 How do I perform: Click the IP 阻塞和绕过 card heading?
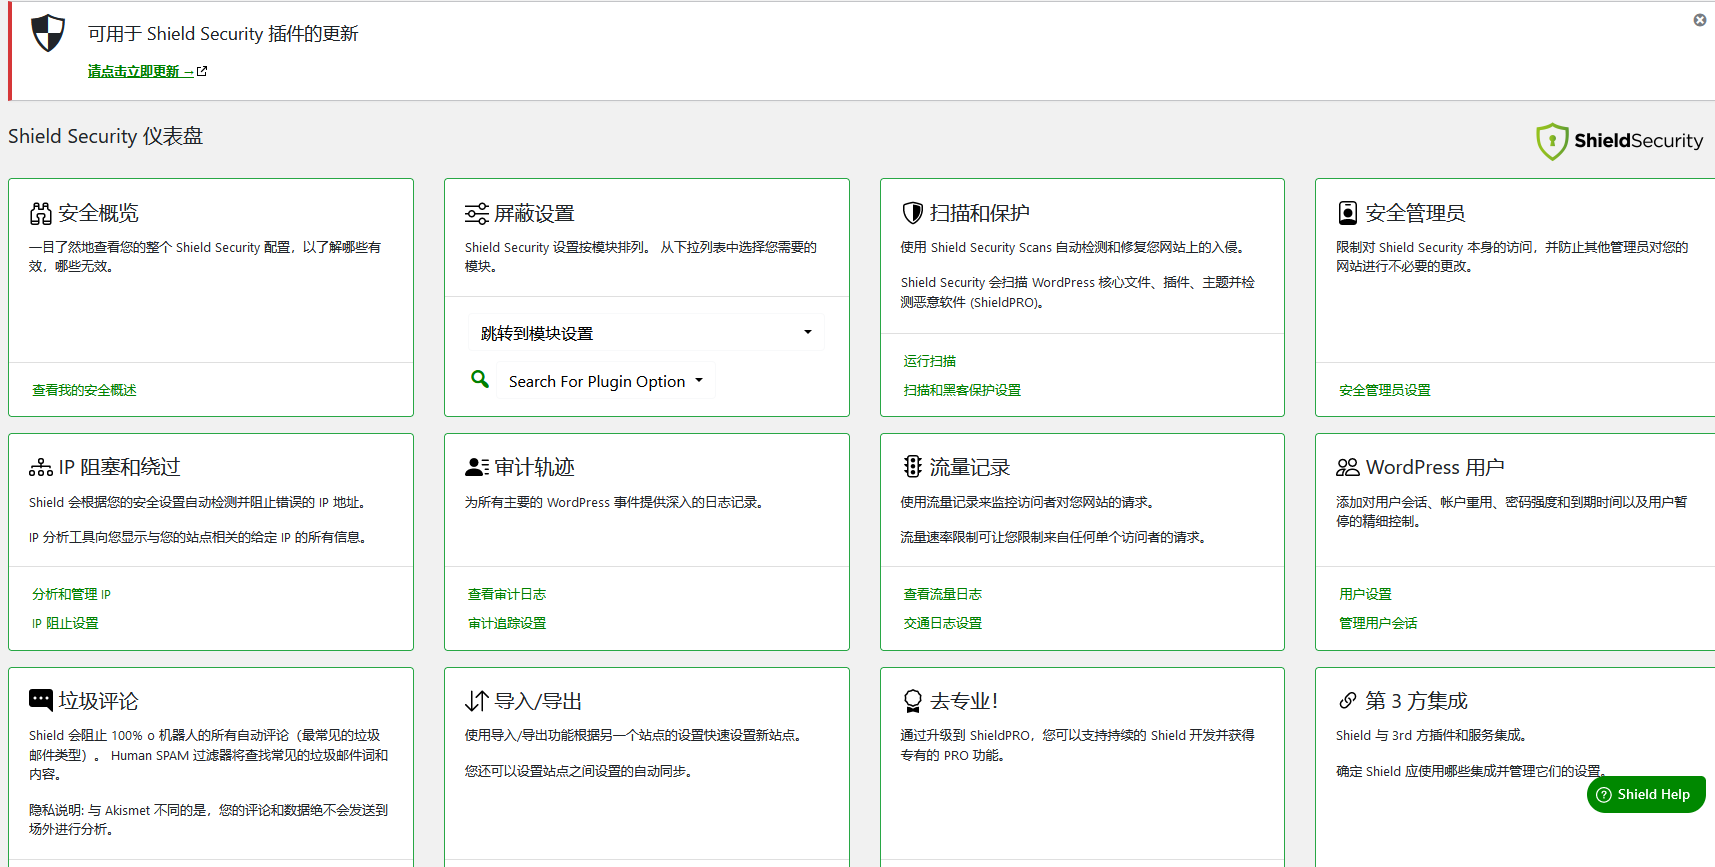[119, 467]
